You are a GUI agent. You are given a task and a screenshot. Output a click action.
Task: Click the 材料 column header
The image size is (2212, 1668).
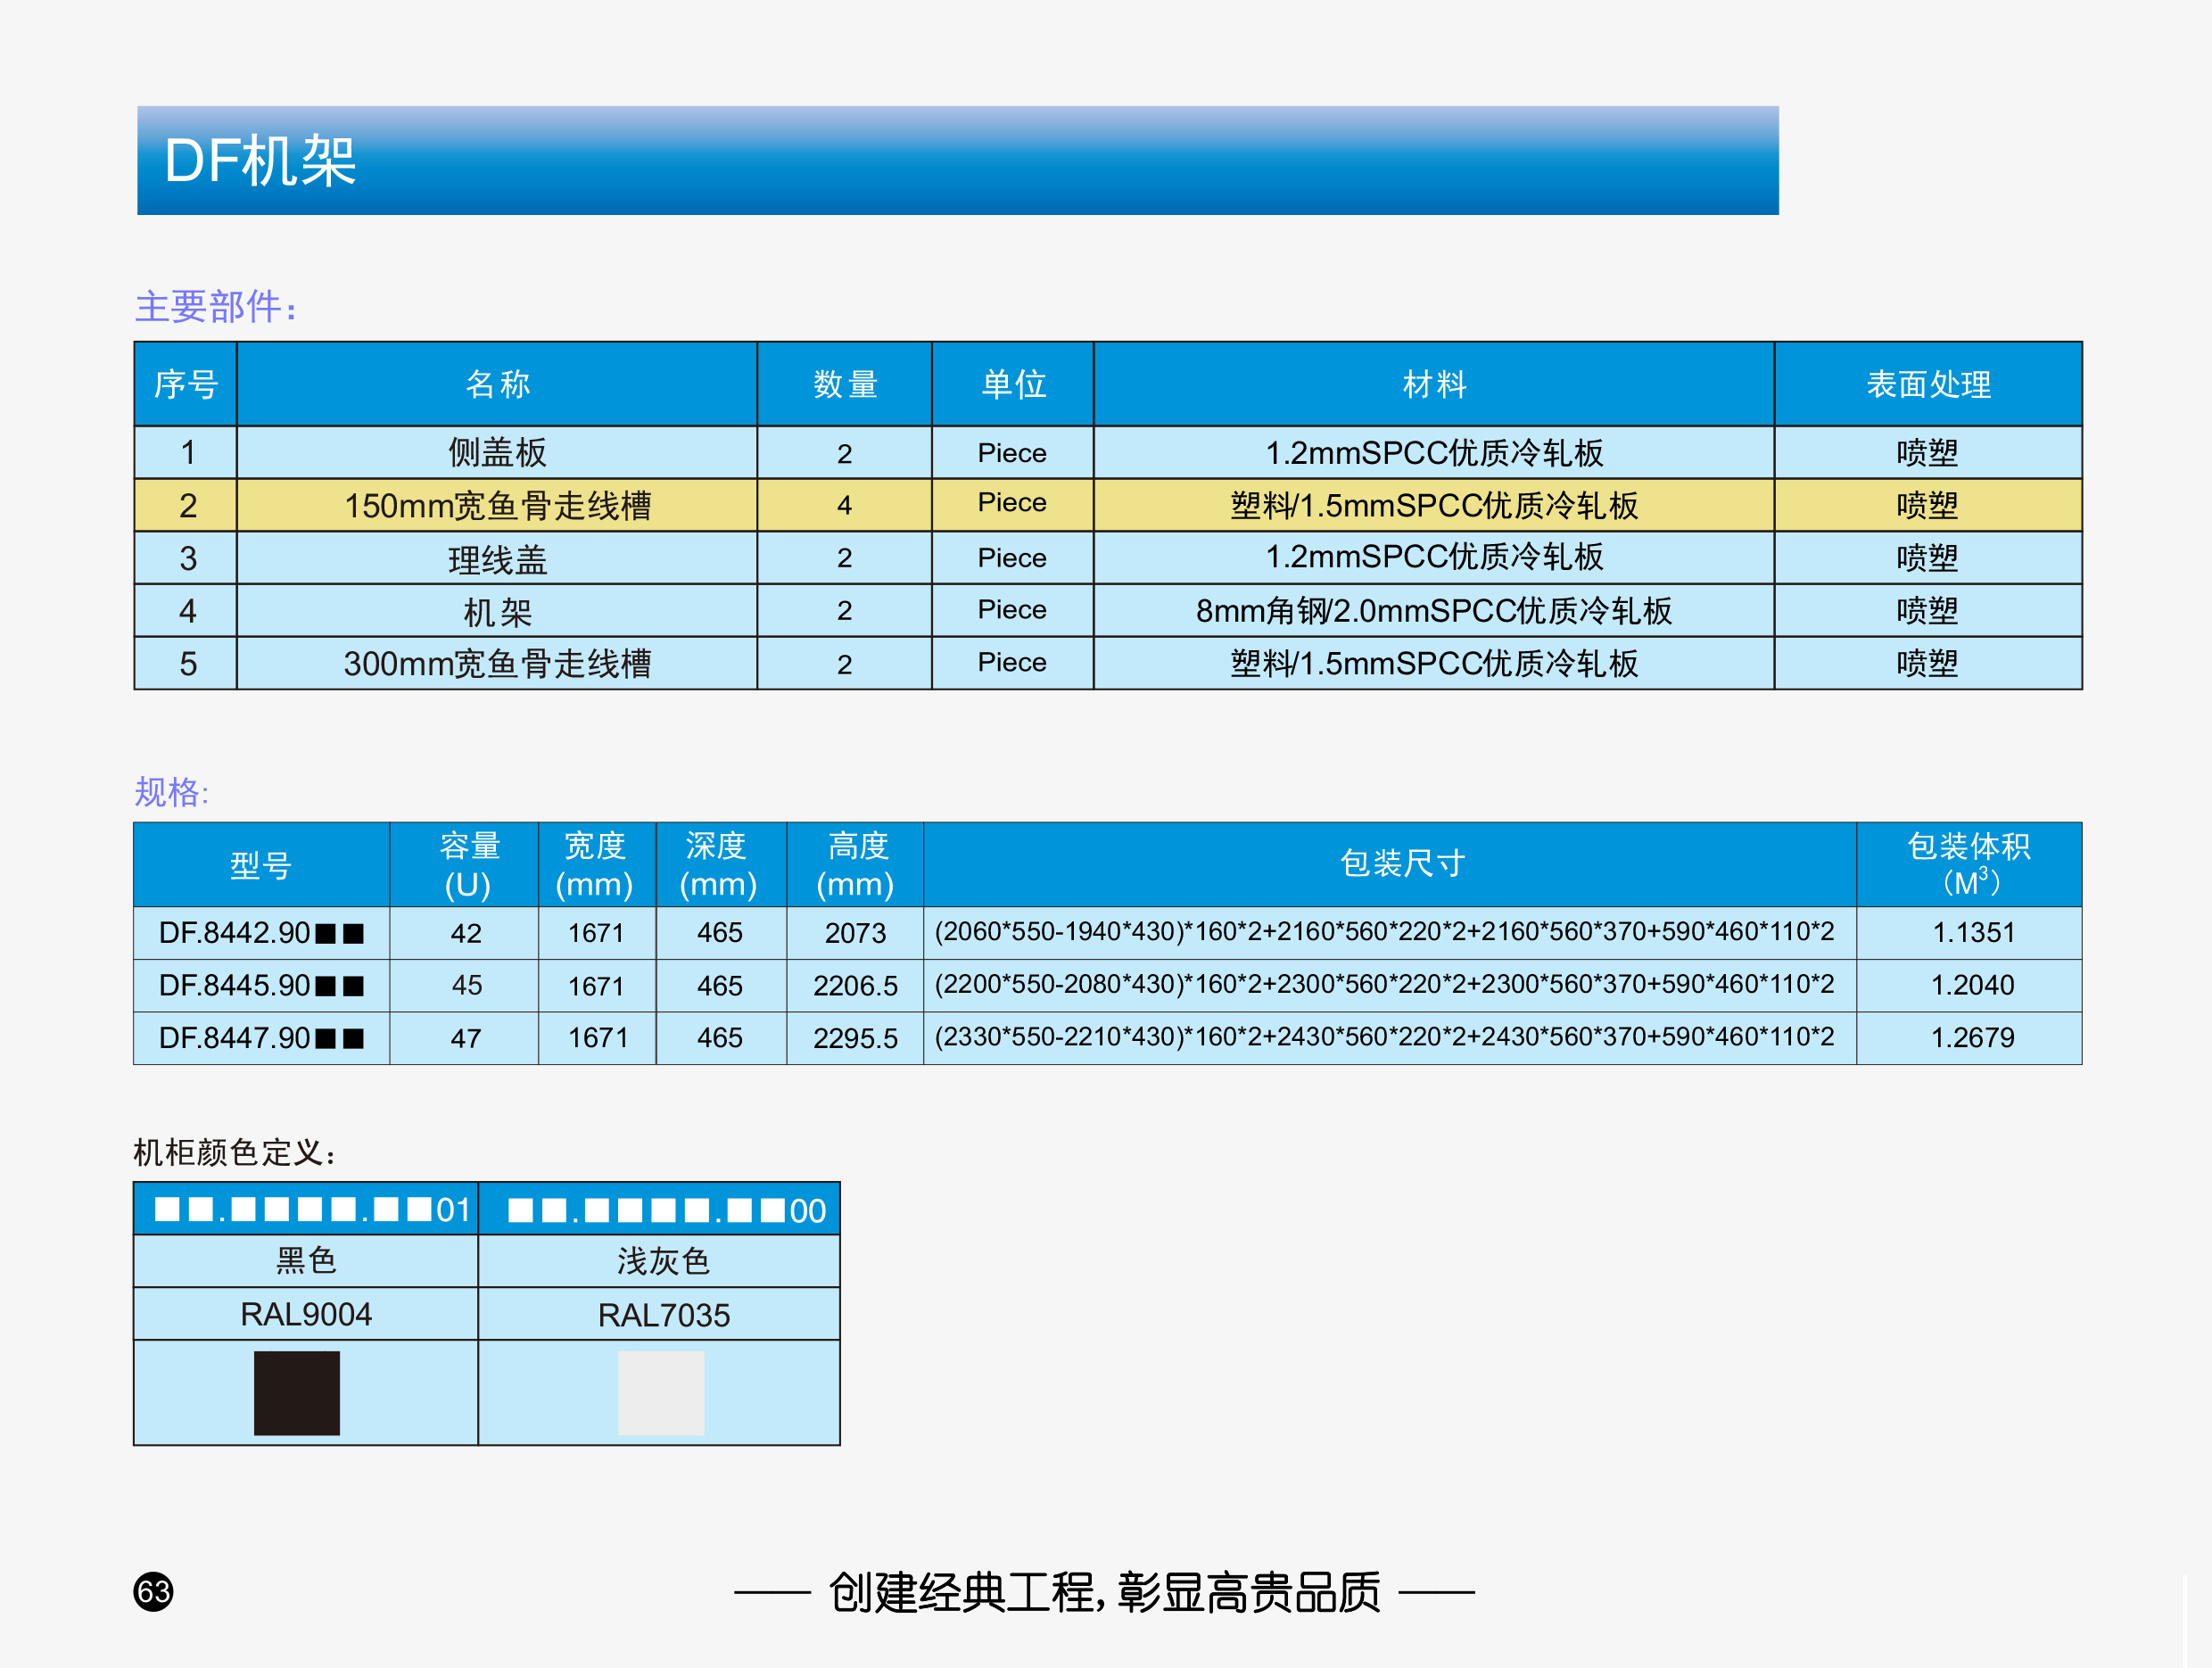1434,384
